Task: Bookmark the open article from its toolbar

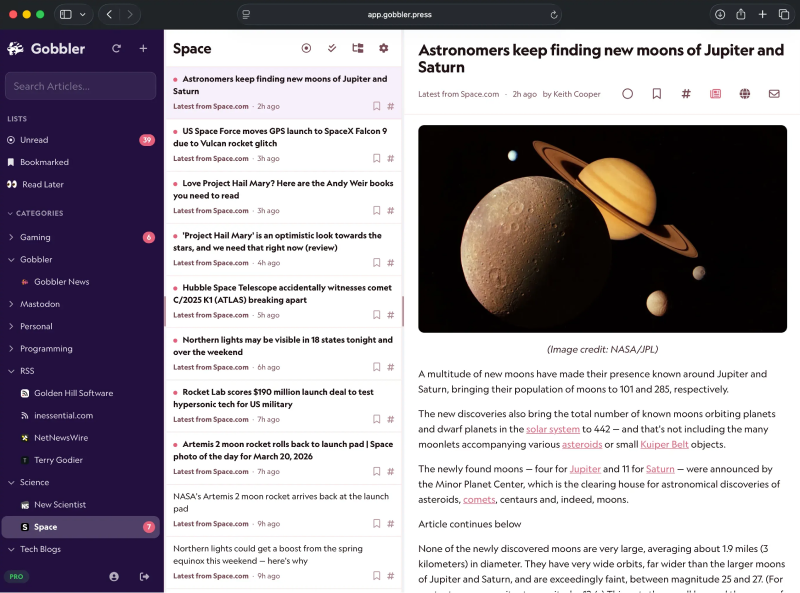Action: tap(657, 94)
